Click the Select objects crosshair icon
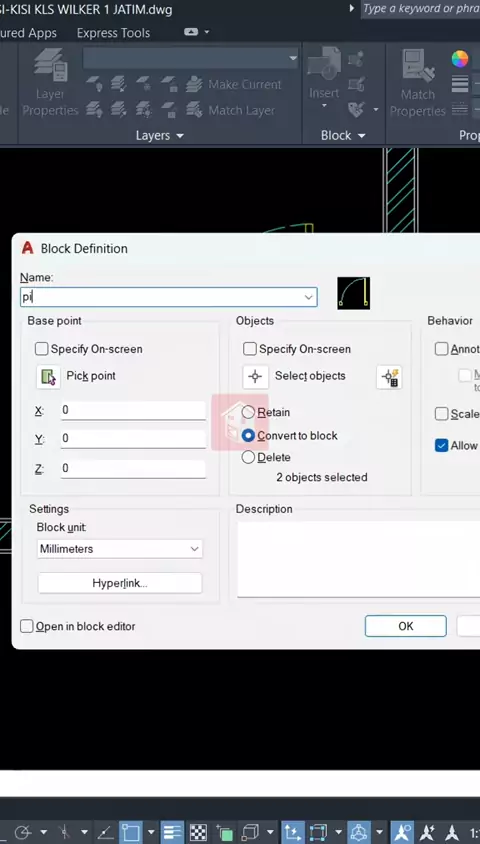480x844 pixels. tap(255, 376)
